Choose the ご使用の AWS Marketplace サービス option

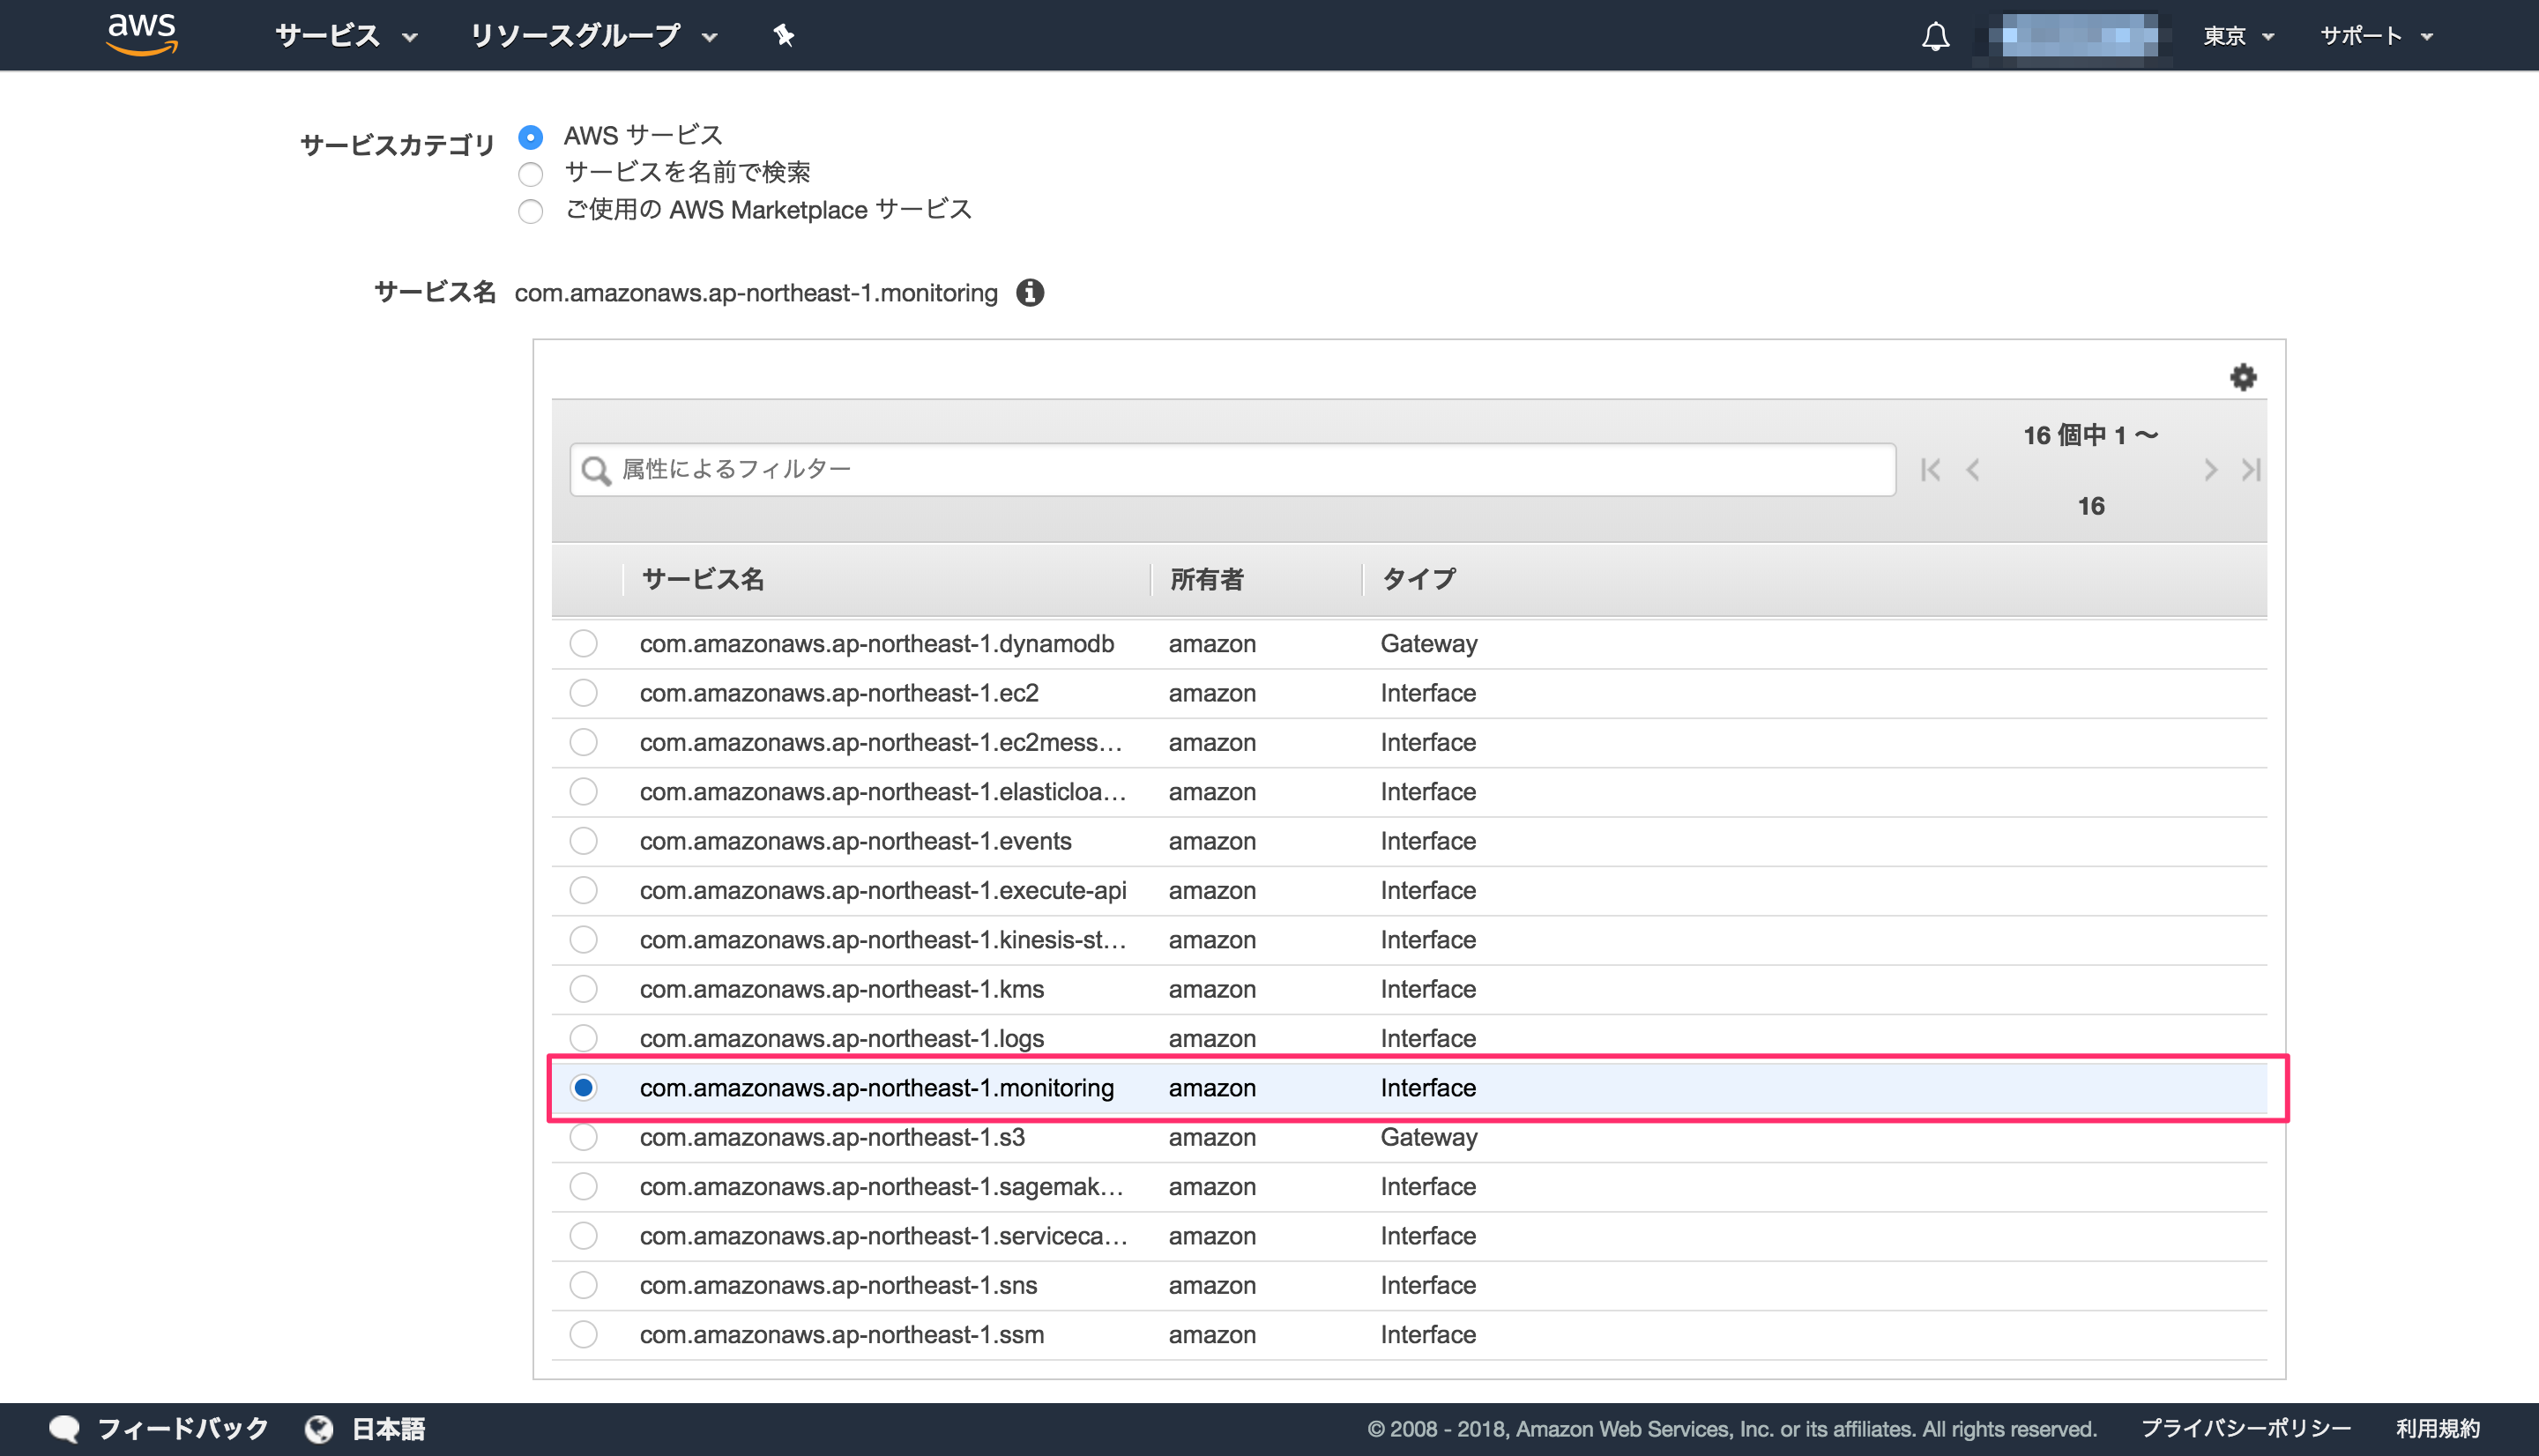click(x=530, y=211)
